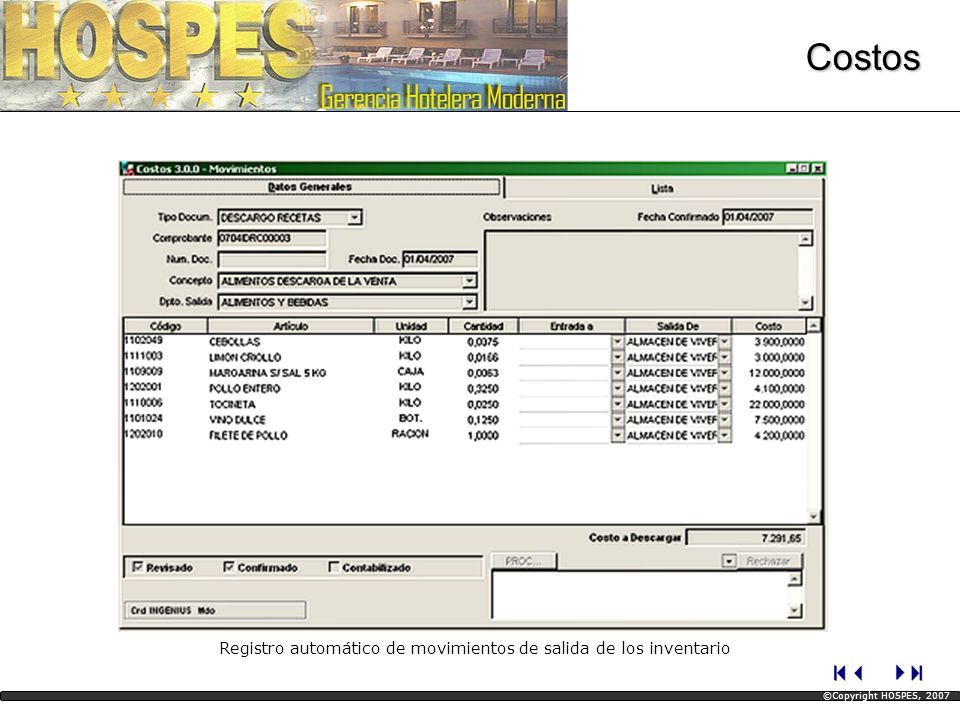
Task: Select the TOCINETA article cell
Action: 232,404
